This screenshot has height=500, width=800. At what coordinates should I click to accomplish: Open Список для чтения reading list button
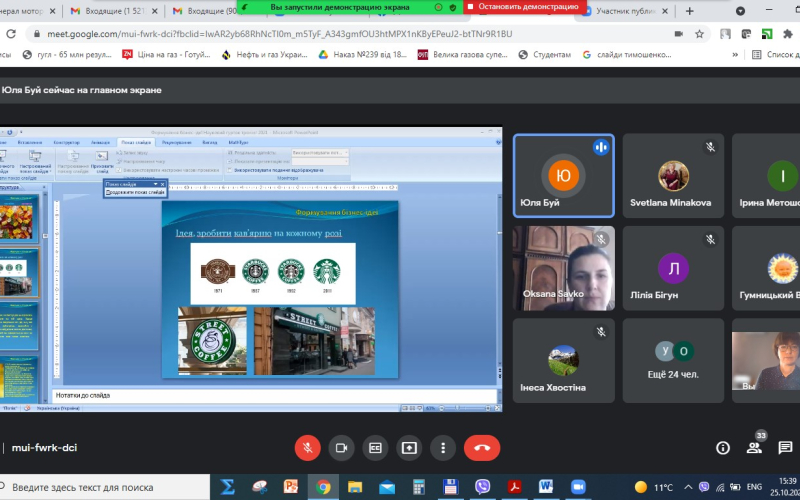click(776, 55)
